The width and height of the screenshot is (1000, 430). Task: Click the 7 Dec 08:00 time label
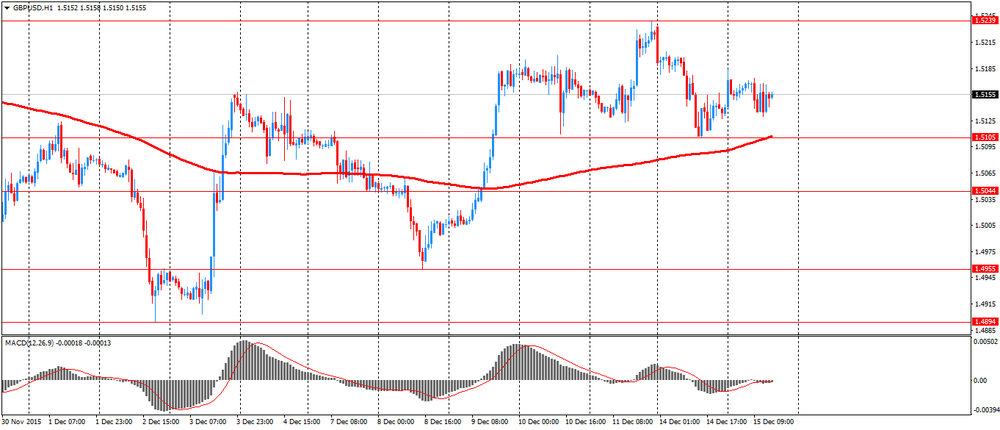click(349, 422)
